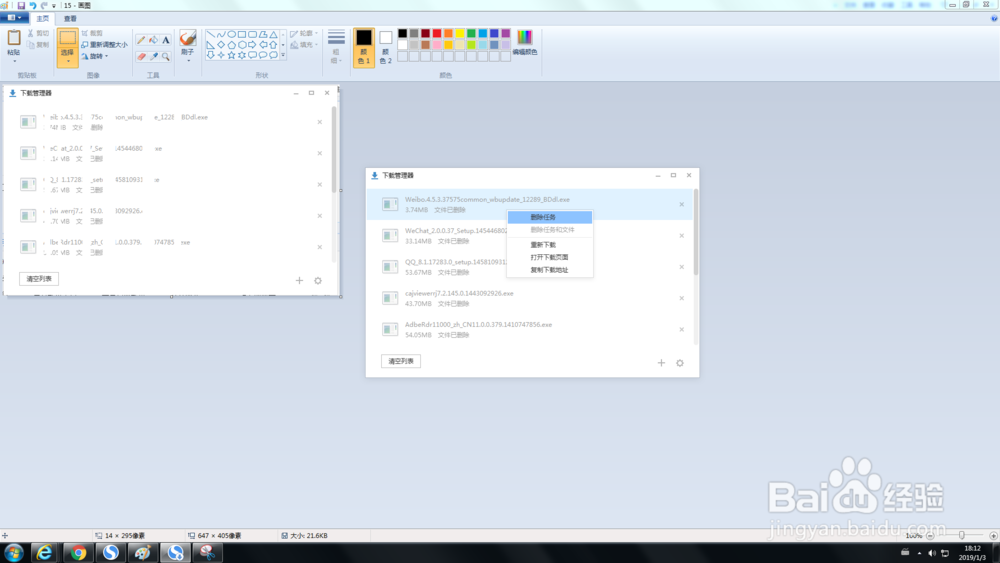Select the Magnifier tool
1000x563 pixels.
tap(166, 56)
